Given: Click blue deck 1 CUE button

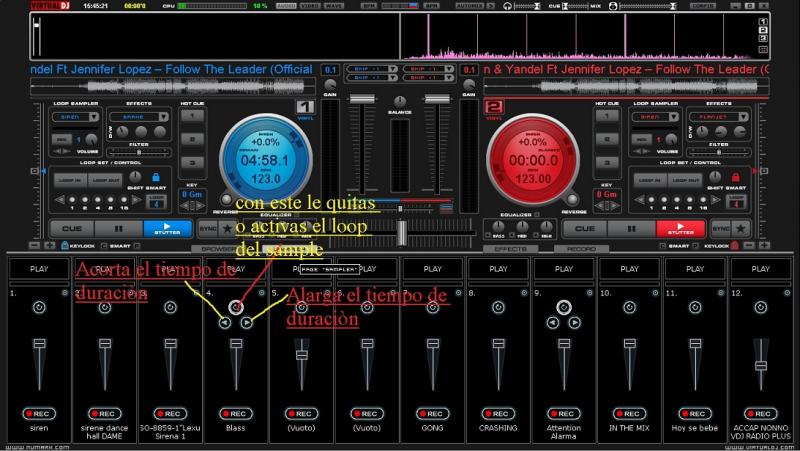Looking at the screenshot, I should [71, 229].
